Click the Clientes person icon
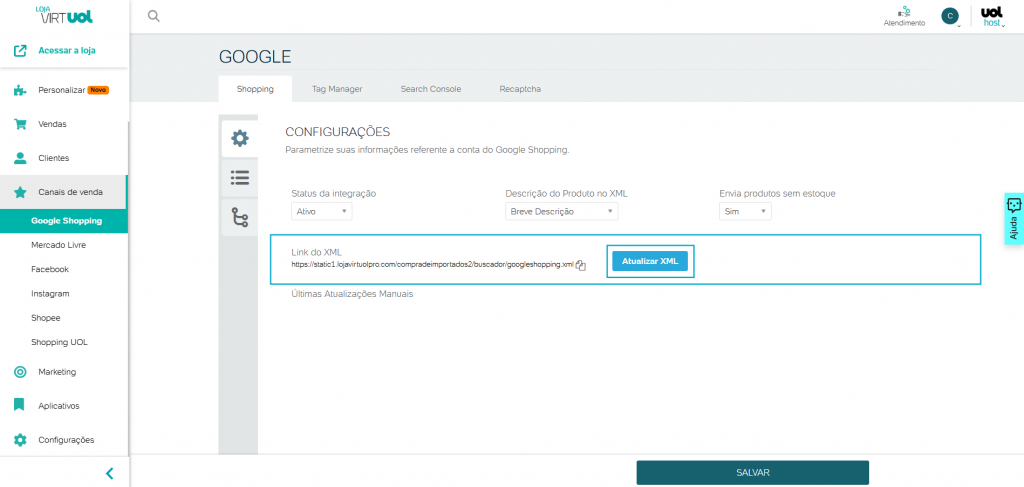The height and width of the screenshot is (487, 1024). click(20, 158)
